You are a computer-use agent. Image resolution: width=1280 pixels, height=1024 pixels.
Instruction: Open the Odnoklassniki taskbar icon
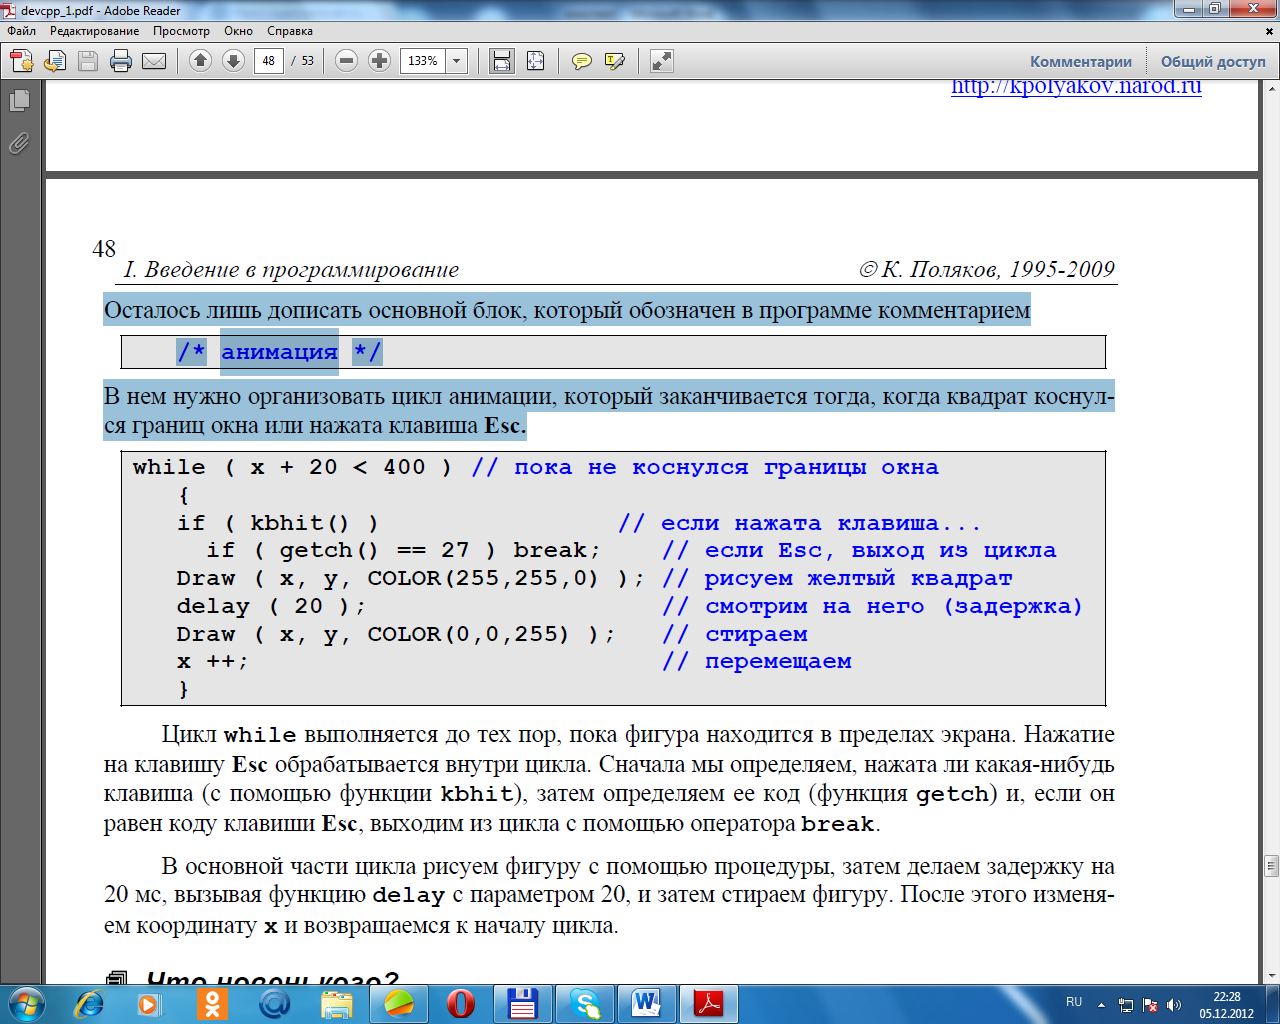pos(212,1004)
